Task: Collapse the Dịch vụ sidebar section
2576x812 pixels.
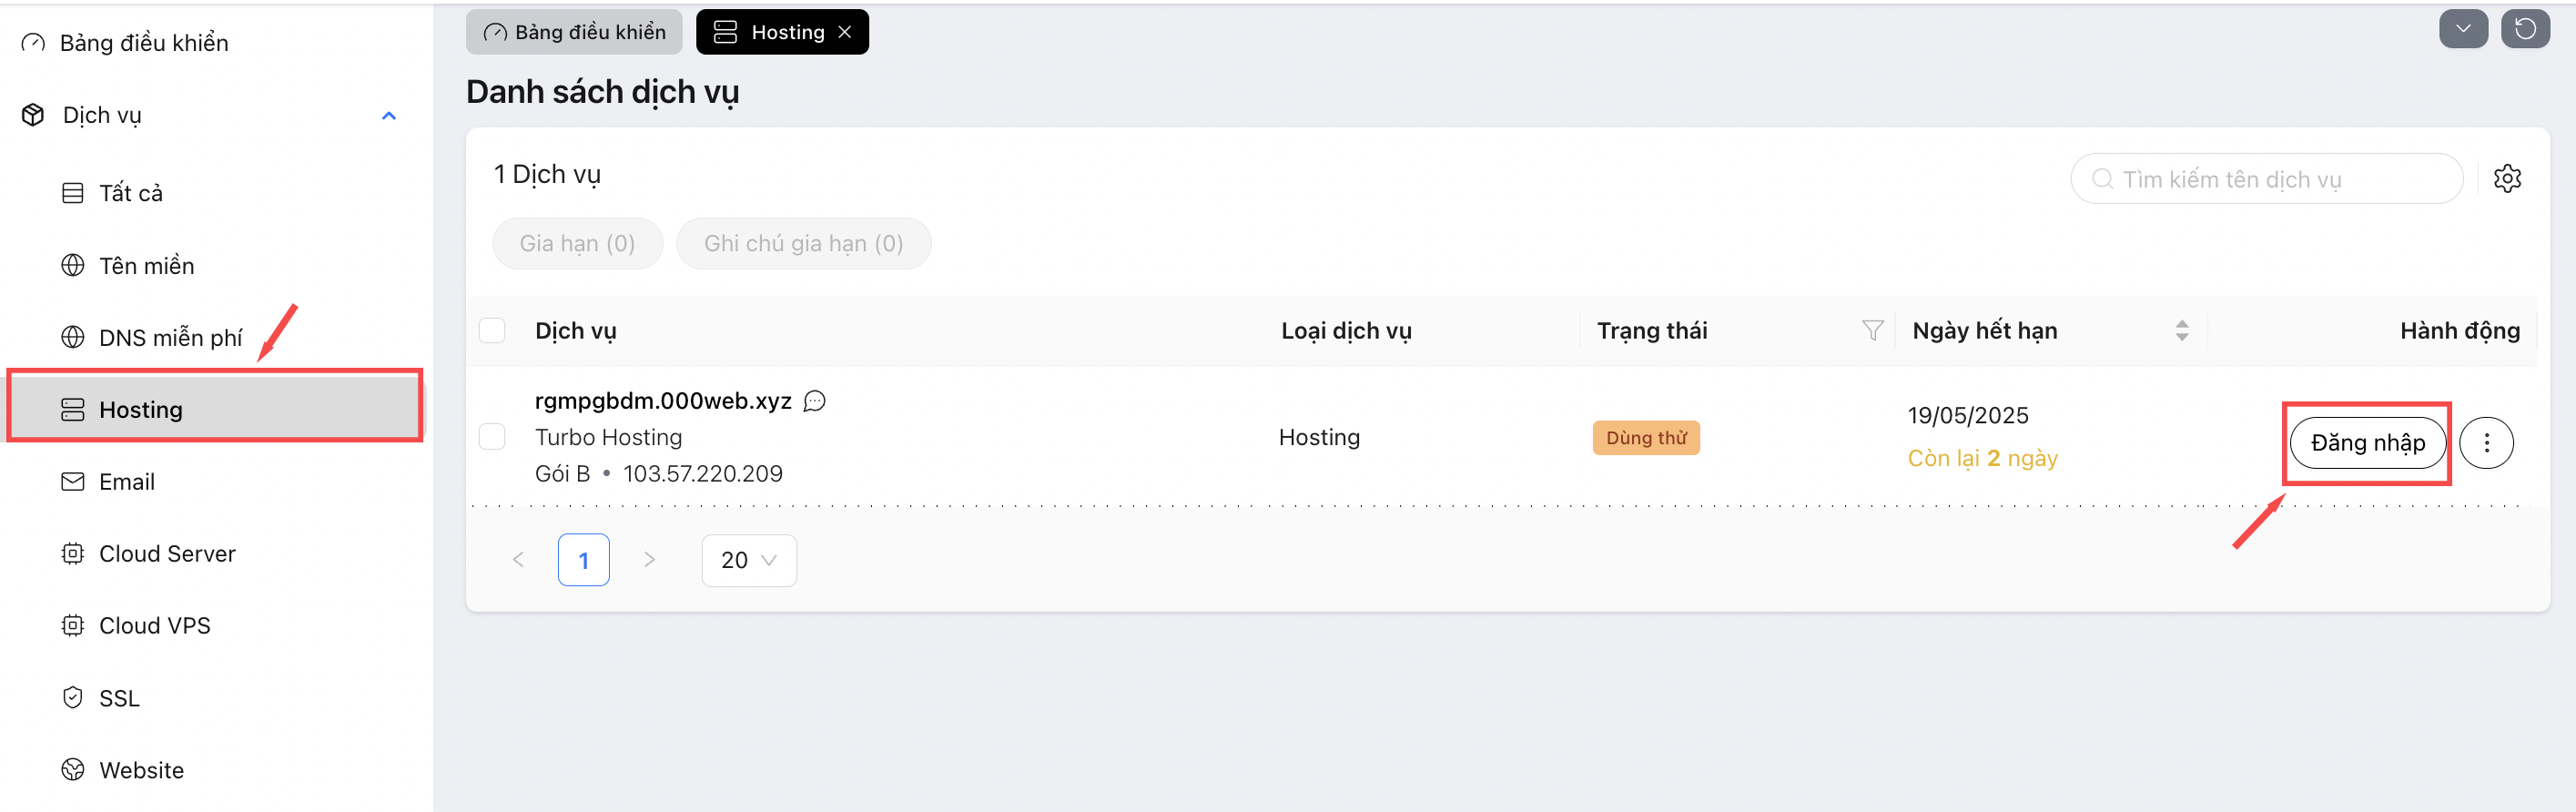Action: pos(389,116)
